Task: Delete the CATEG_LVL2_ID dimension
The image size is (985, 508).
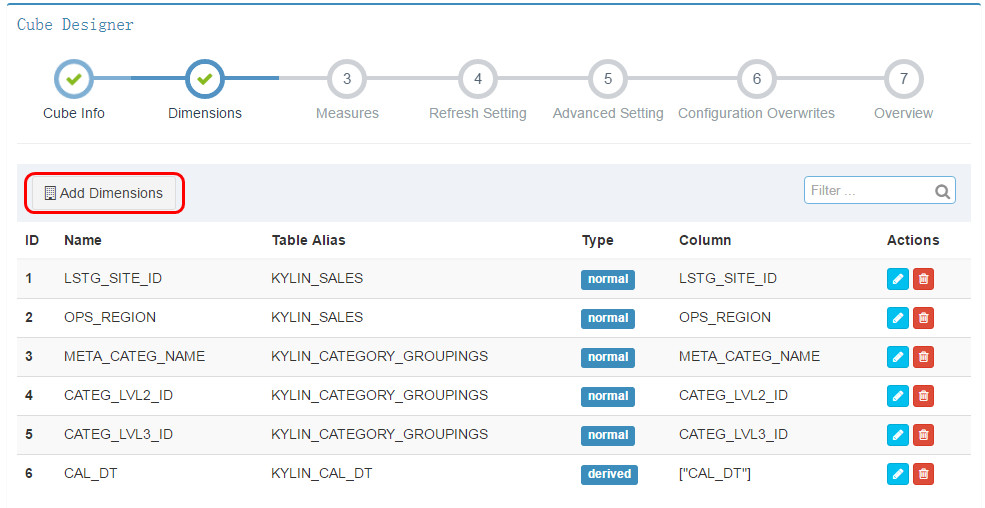Action: click(923, 396)
